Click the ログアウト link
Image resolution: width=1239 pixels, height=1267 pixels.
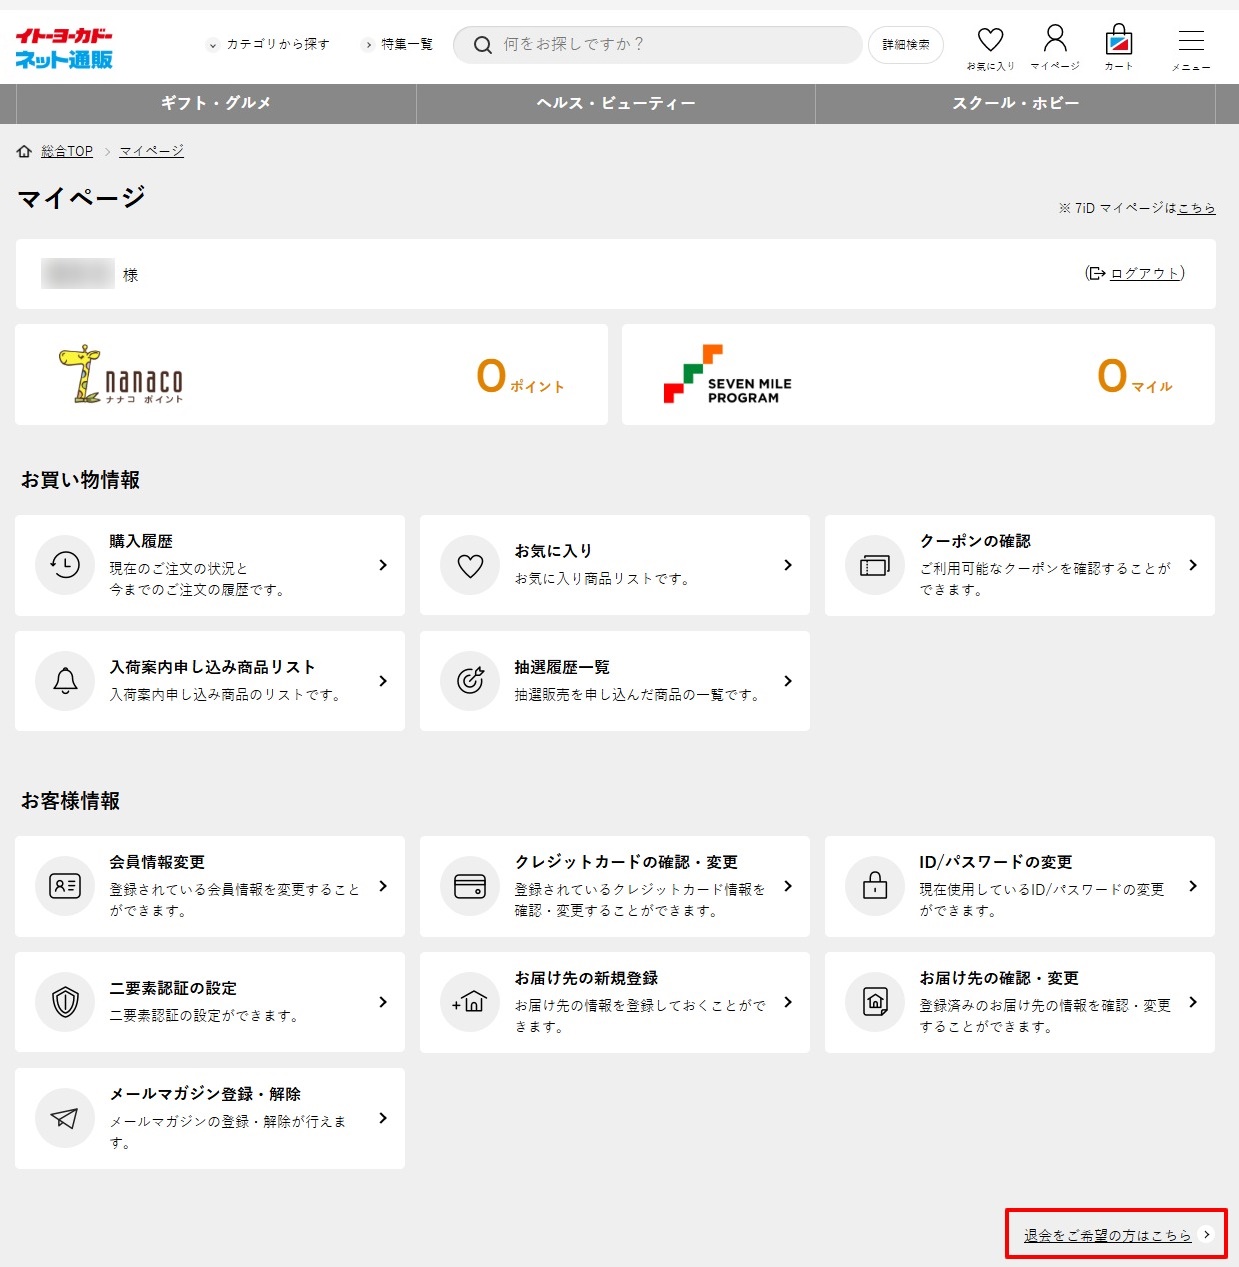point(1144,273)
